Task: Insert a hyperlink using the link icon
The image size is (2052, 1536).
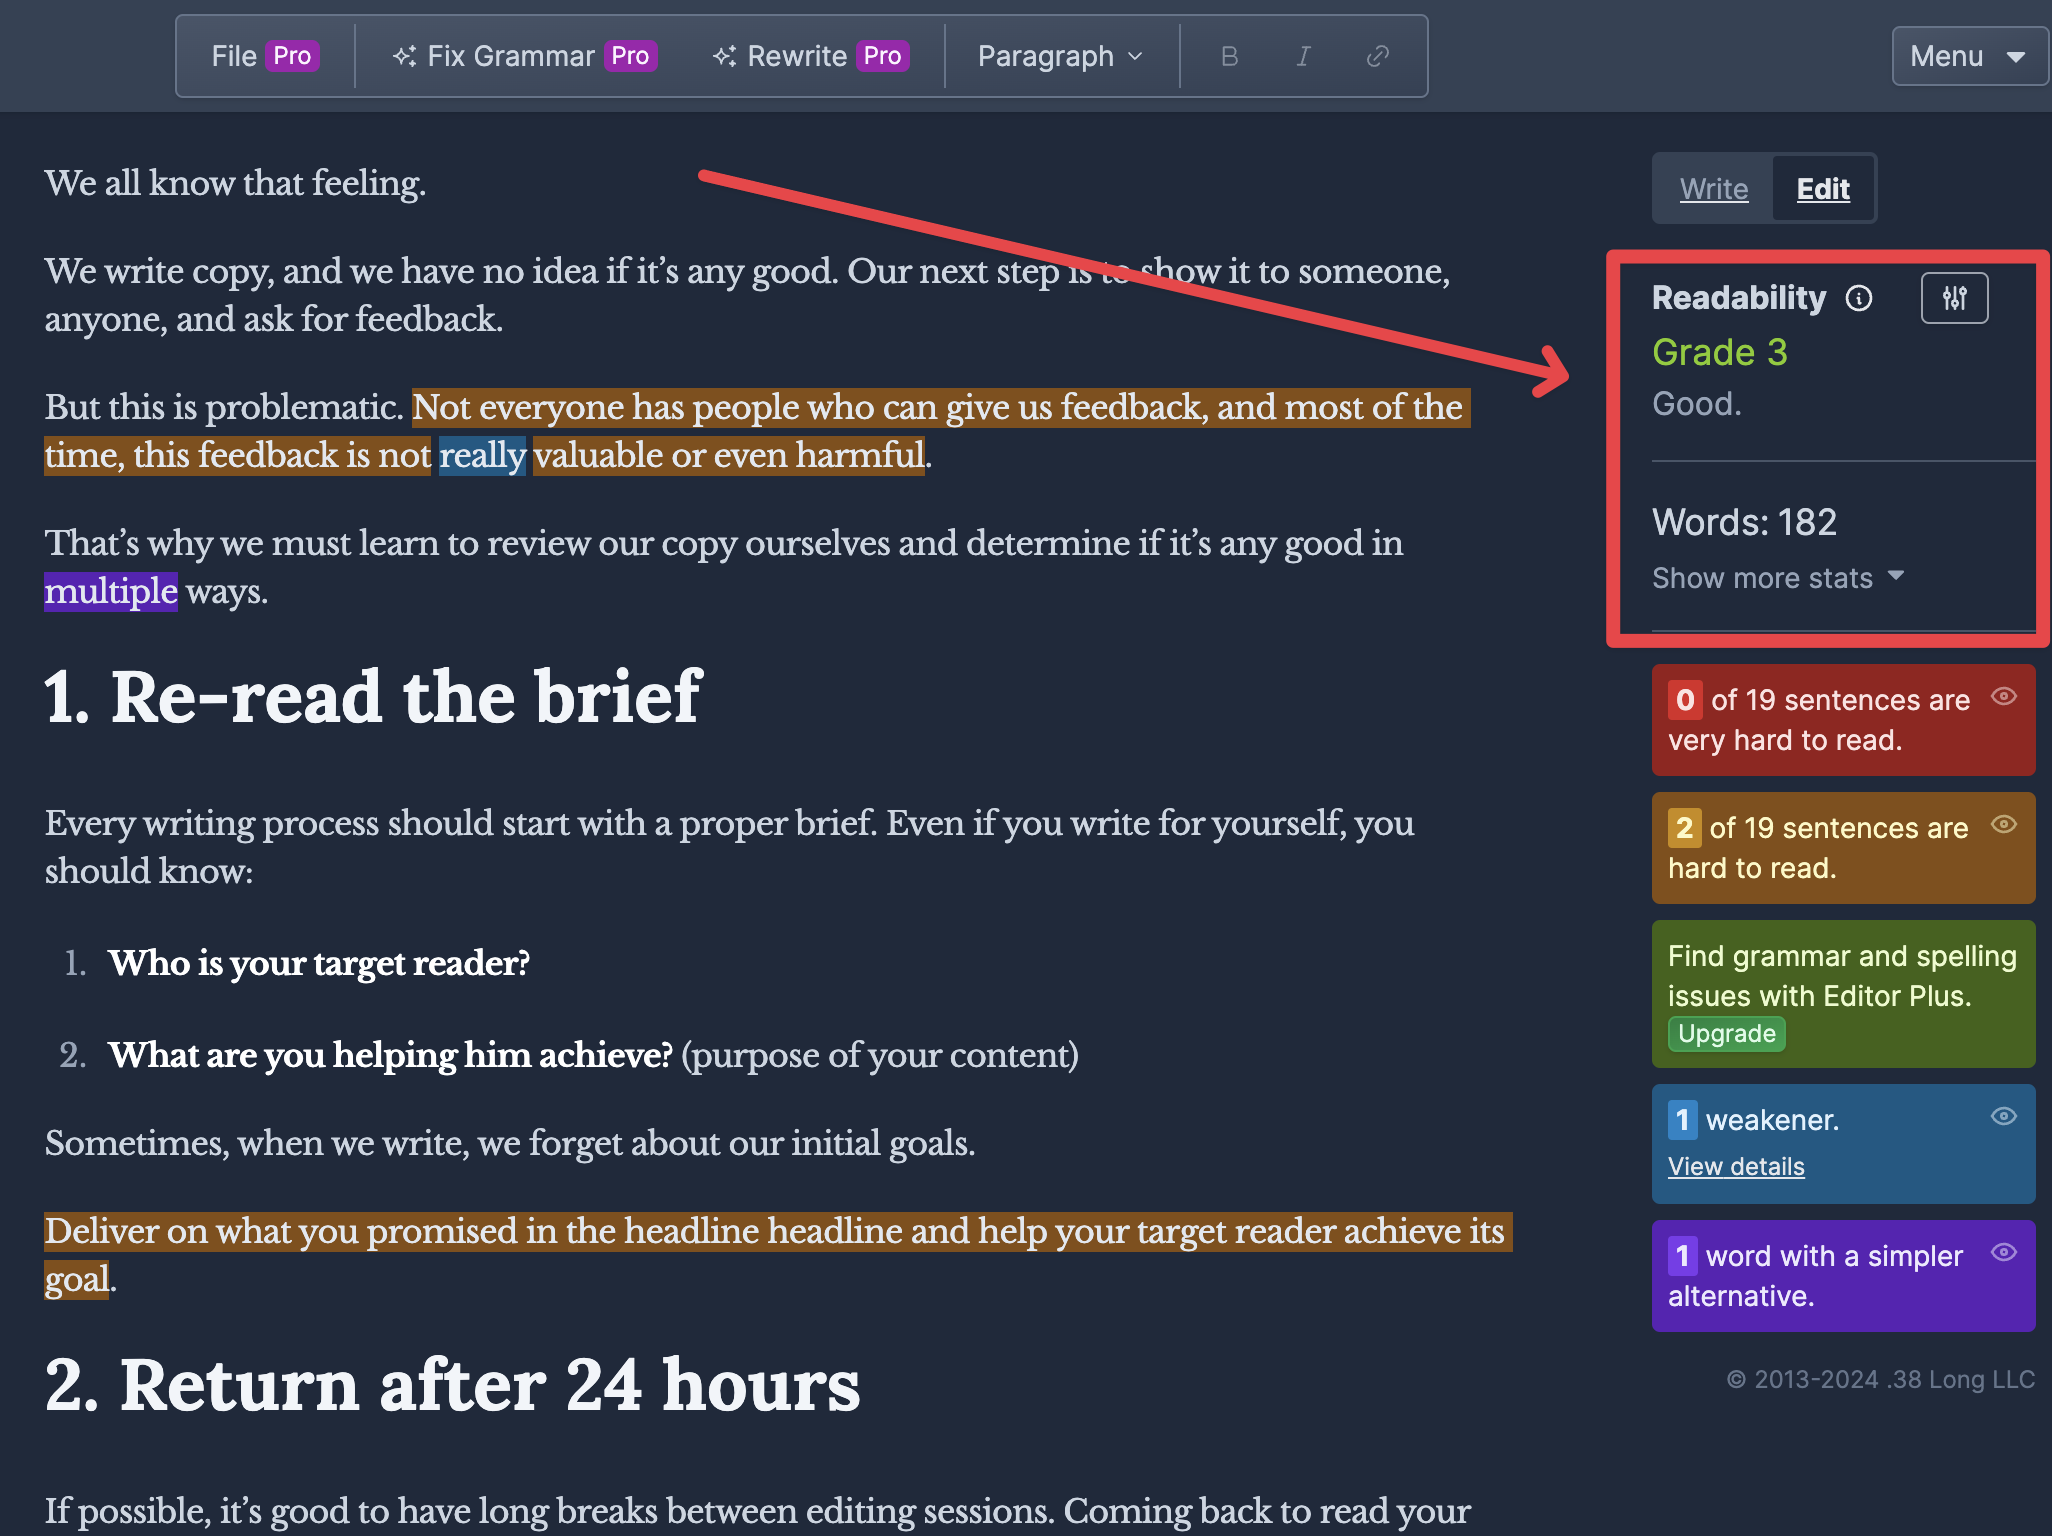Action: pyautogui.click(x=1377, y=56)
